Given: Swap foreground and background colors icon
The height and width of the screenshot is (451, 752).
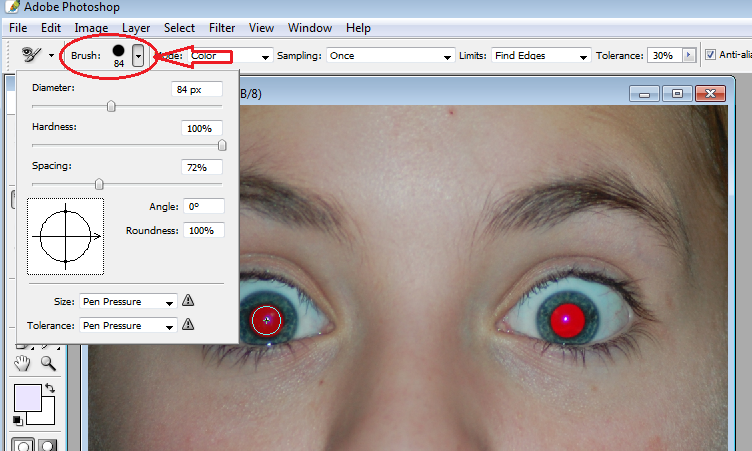Looking at the screenshot, I should point(50,388).
